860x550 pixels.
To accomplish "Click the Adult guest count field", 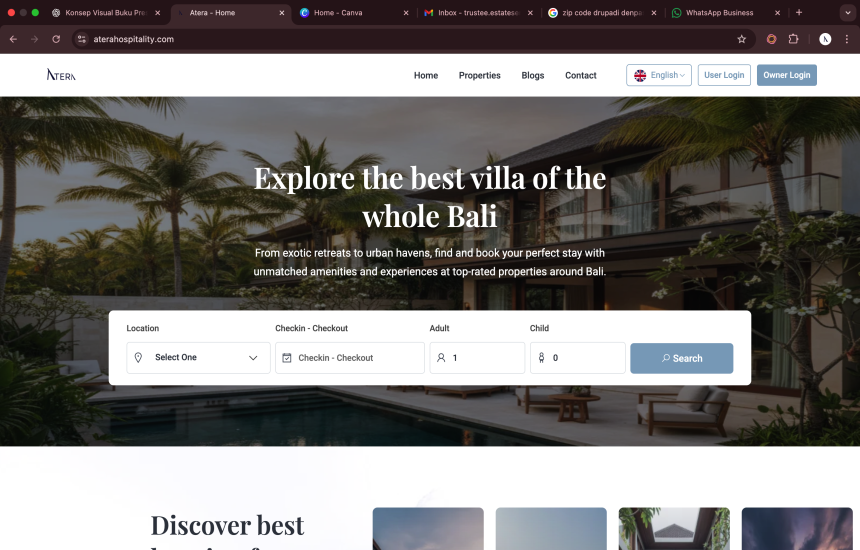I will pos(477,358).
